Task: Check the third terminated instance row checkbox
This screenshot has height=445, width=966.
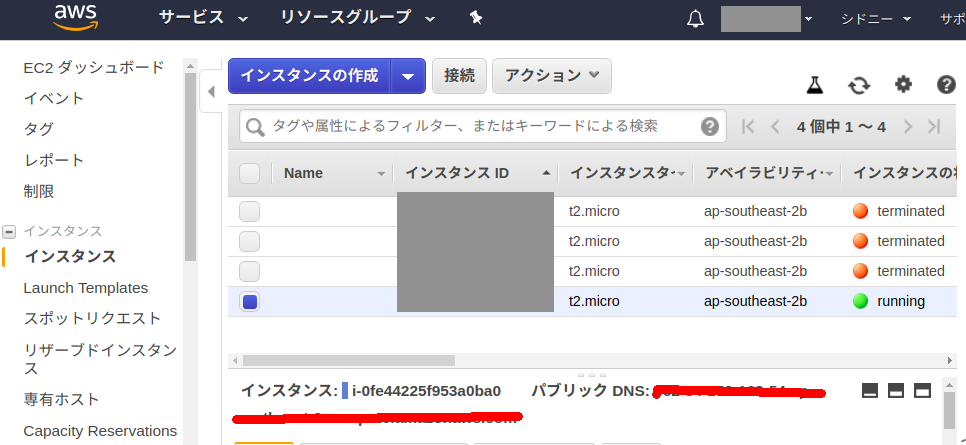Action: (x=250, y=272)
